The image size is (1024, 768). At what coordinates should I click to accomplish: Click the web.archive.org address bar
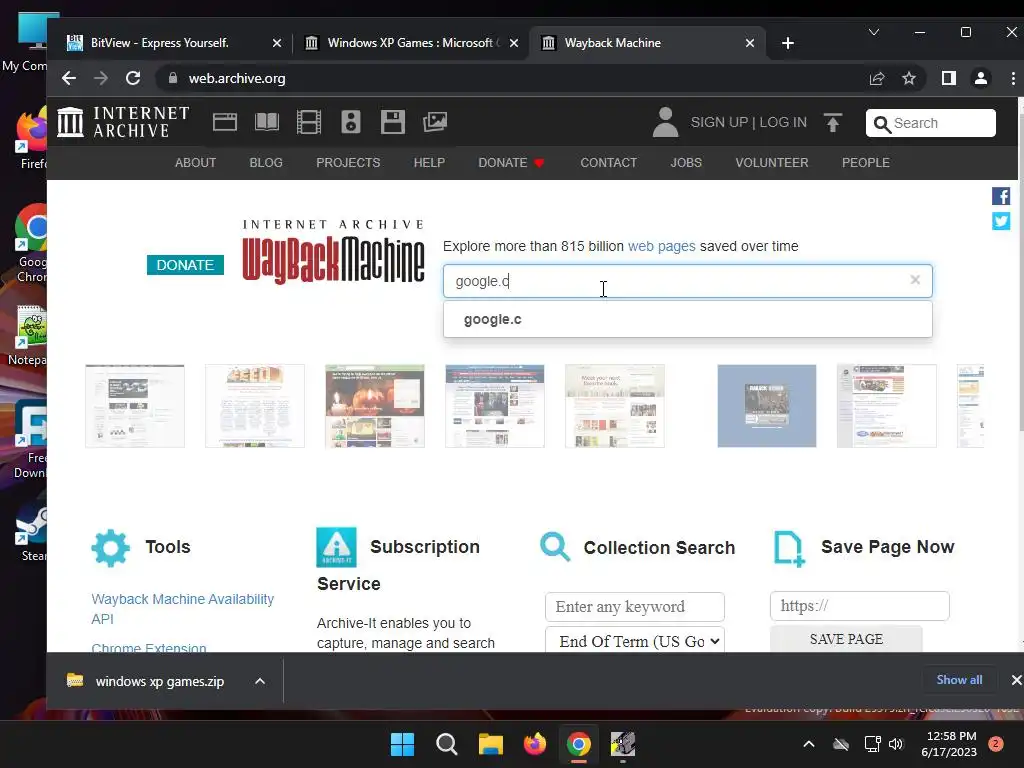[509, 78]
